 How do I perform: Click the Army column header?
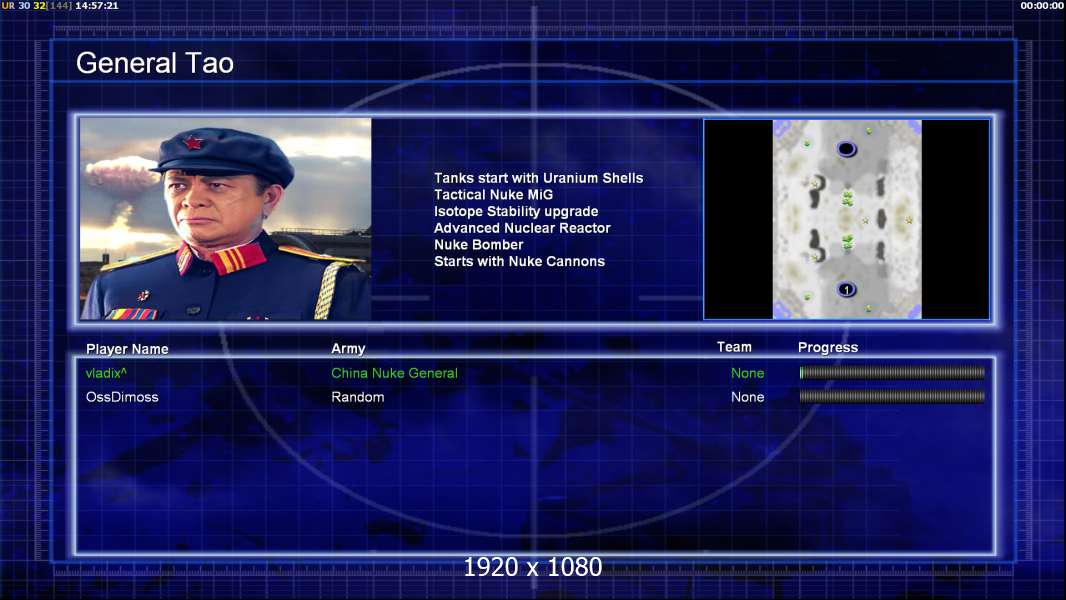pos(348,349)
